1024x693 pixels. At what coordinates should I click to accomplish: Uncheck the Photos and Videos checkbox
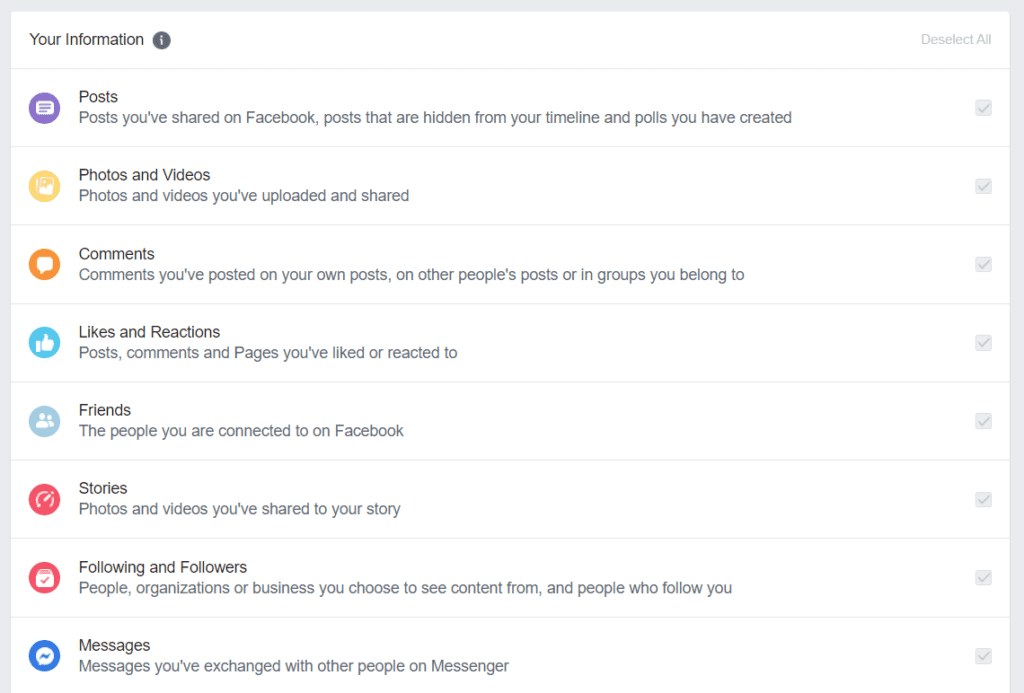pyautogui.click(x=984, y=186)
